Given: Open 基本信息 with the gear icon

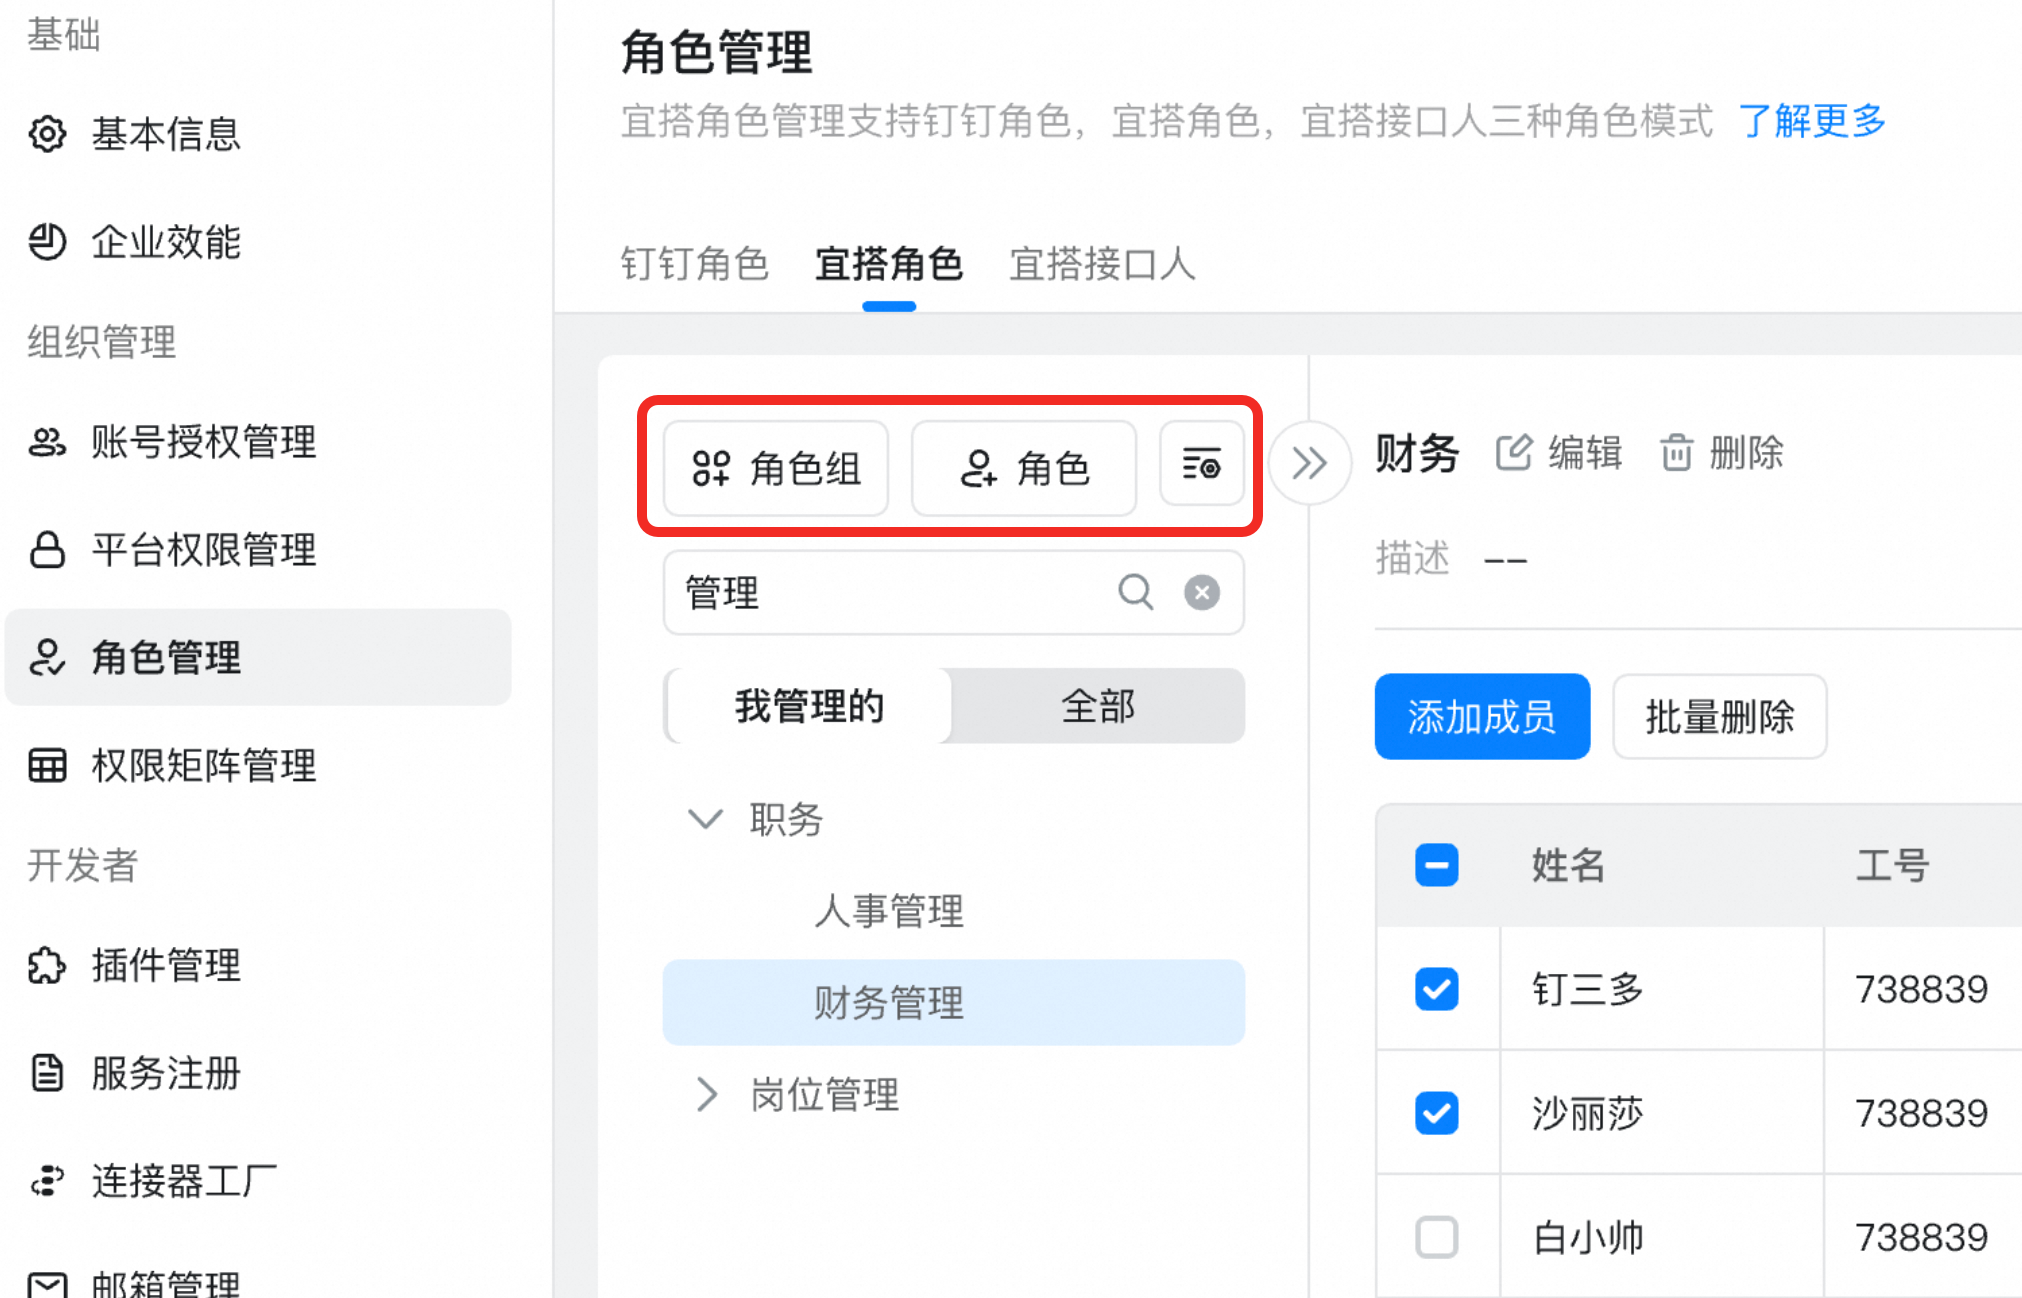Looking at the screenshot, I should click(47, 134).
